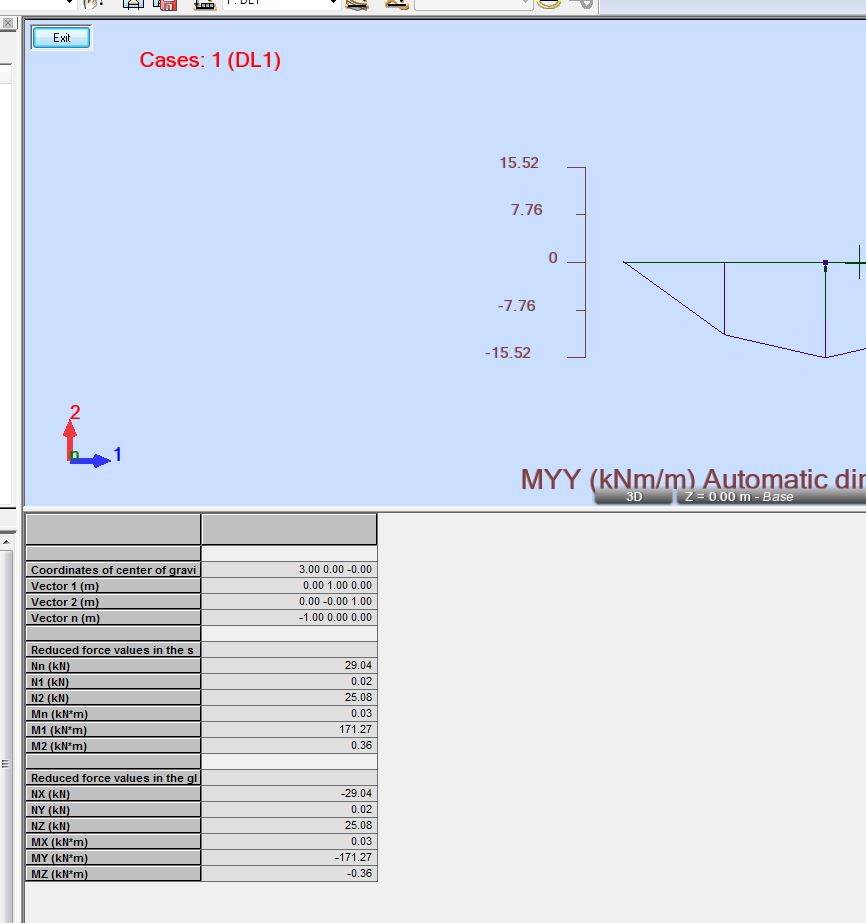Select the 'Cases: 1 (DL1)' label
Image resolution: width=866 pixels, height=923 pixels.
(210, 60)
